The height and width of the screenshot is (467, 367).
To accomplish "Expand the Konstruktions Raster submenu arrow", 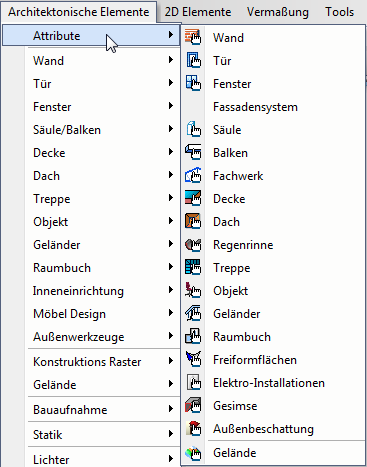I will click(x=171, y=361).
